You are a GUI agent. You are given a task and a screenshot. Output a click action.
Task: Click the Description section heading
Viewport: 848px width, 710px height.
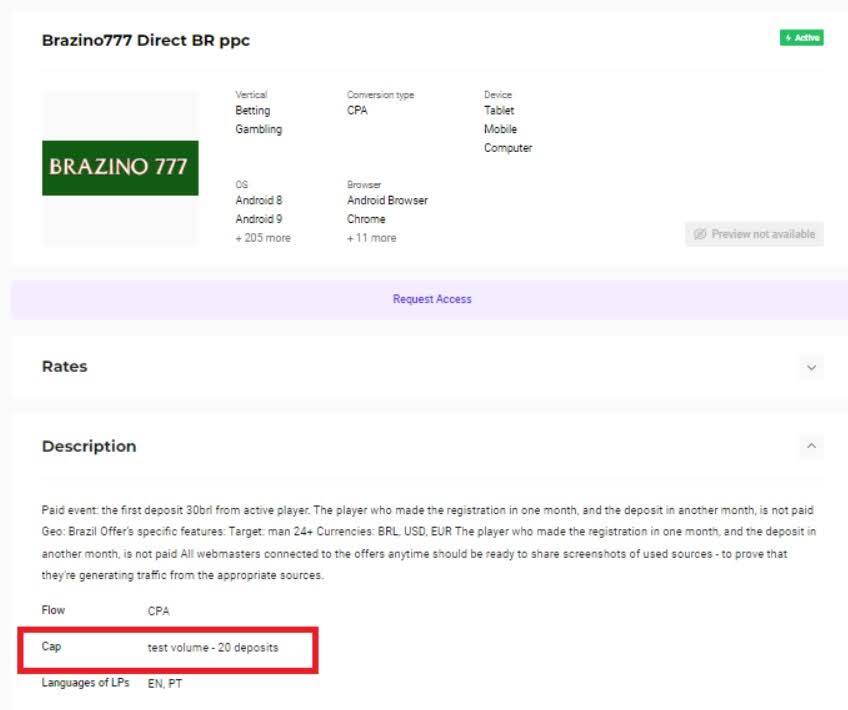click(x=89, y=446)
